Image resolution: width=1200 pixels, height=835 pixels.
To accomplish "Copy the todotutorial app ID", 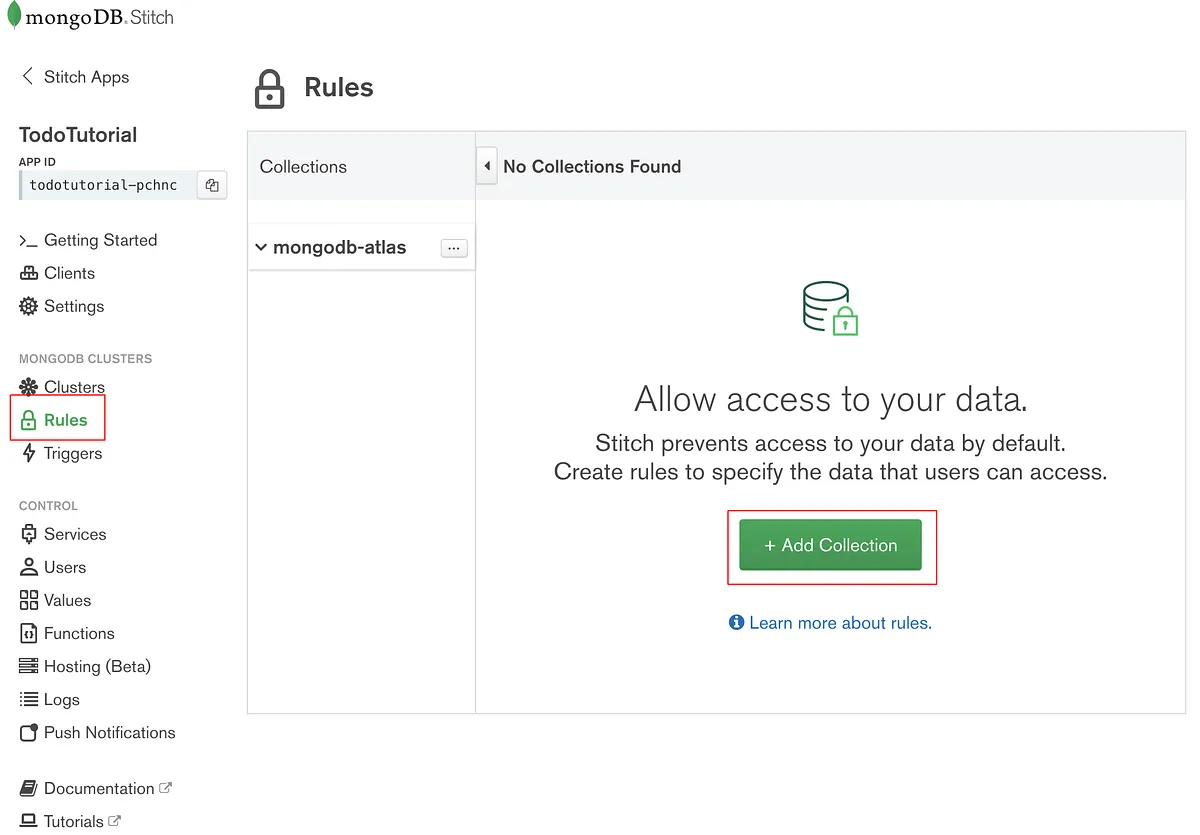I will [212, 184].
